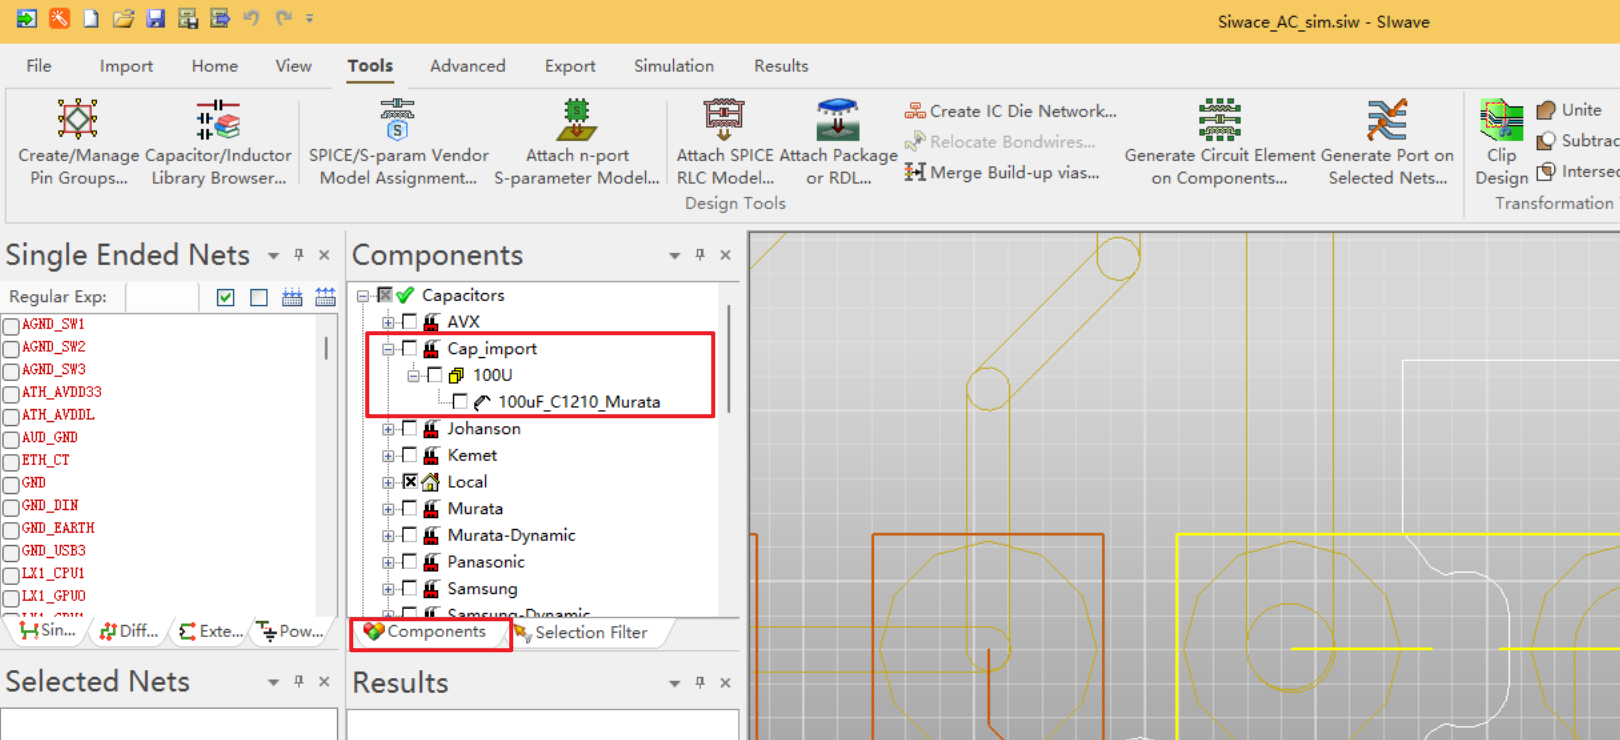The width and height of the screenshot is (1620, 740).
Task: Expand the Kemet library node
Action: coord(388,455)
